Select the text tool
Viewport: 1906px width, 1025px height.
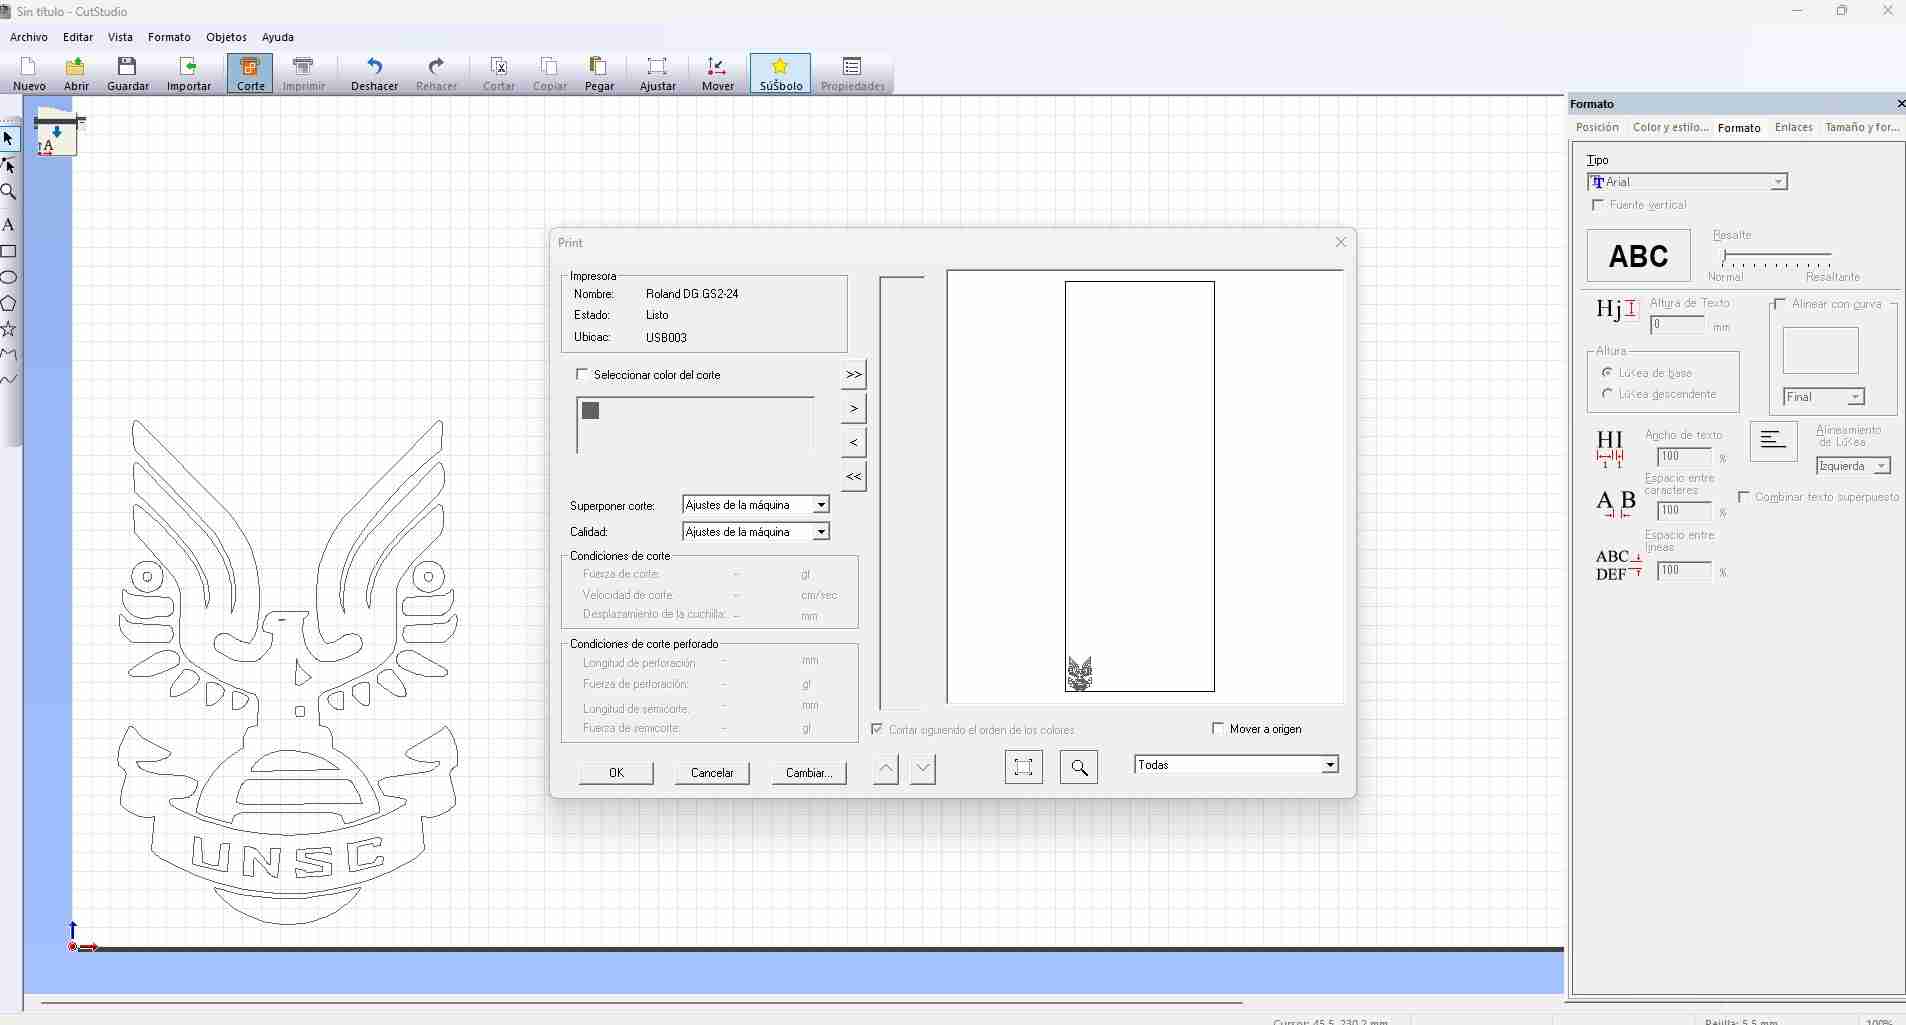[x=9, y=225]
